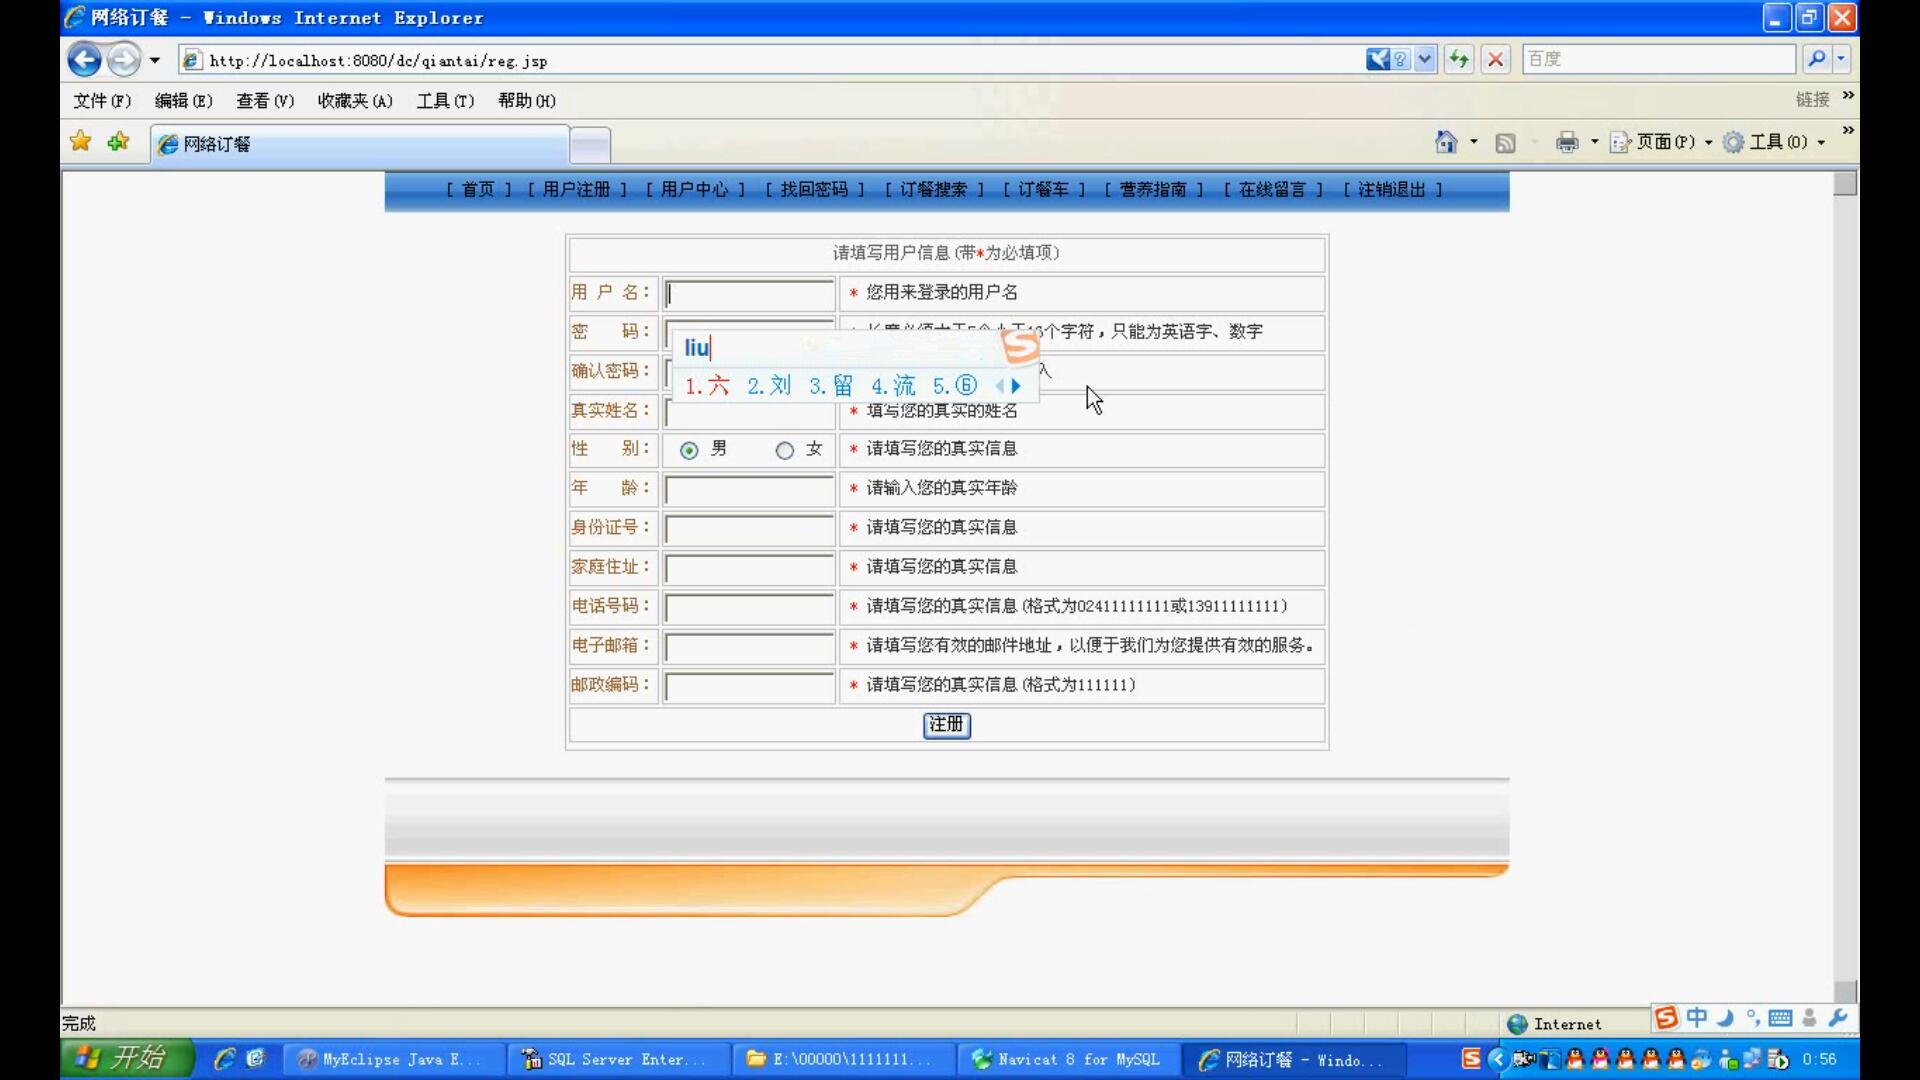Screen dimensions: 1920x1080
Task: Open the 编辑(E) menu
Action: [183, 101]
